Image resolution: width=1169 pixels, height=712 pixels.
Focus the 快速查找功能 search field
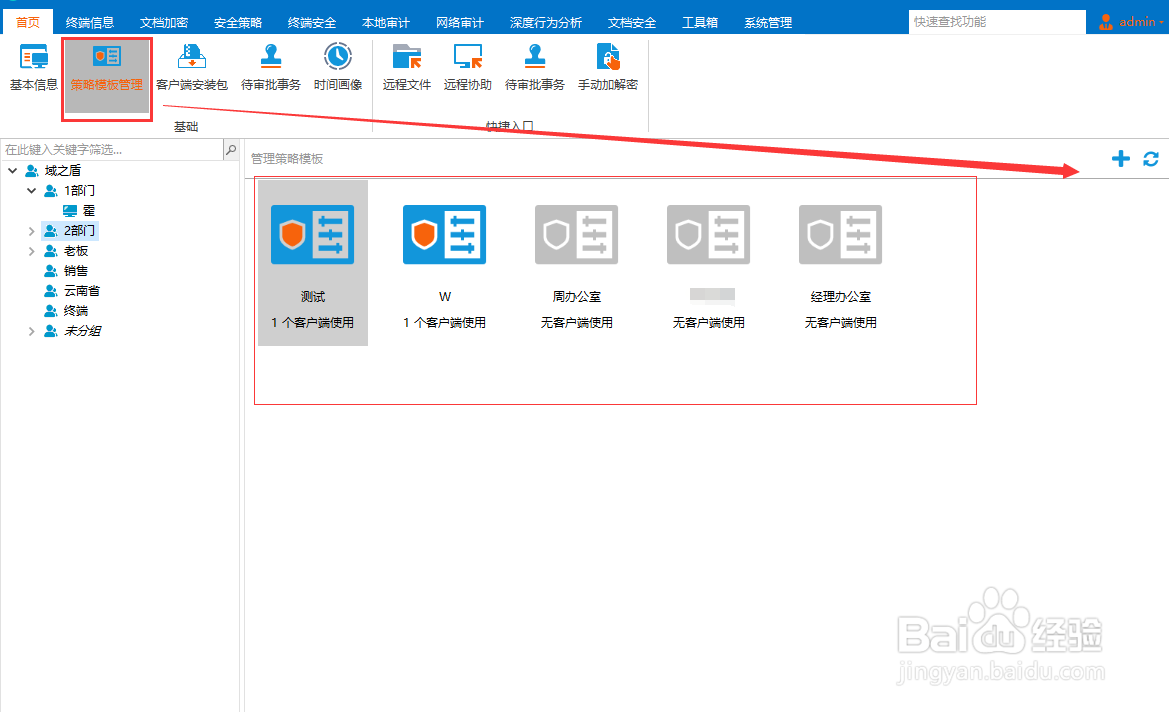997,22
